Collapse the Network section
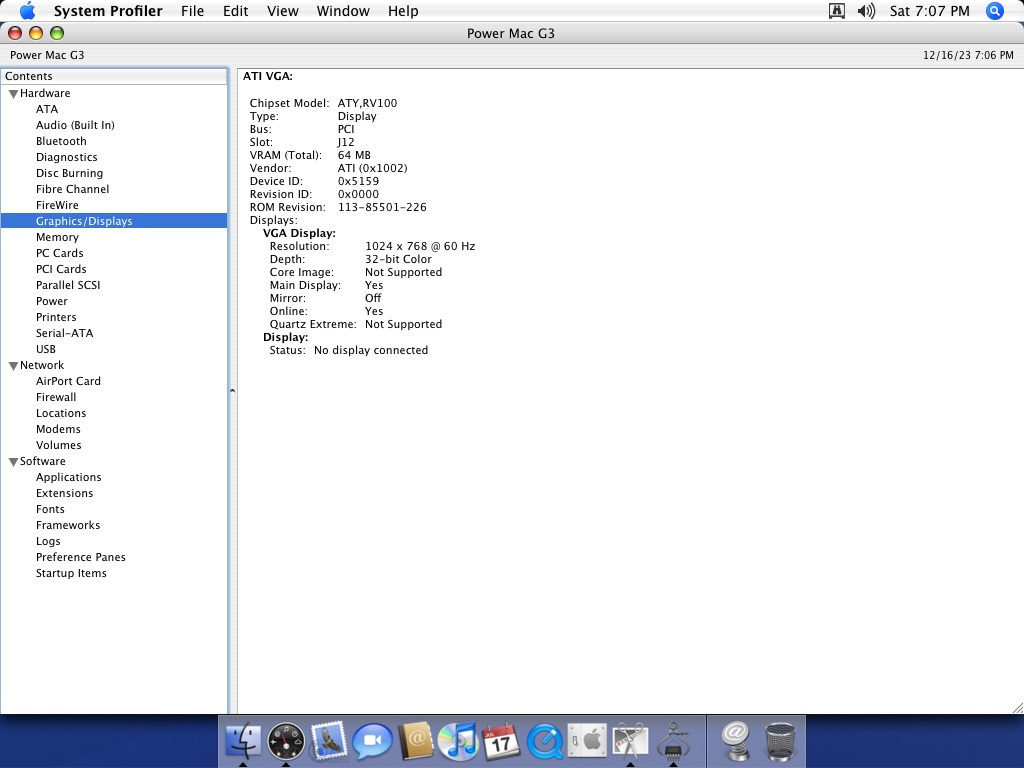 (x=13, y=366)
